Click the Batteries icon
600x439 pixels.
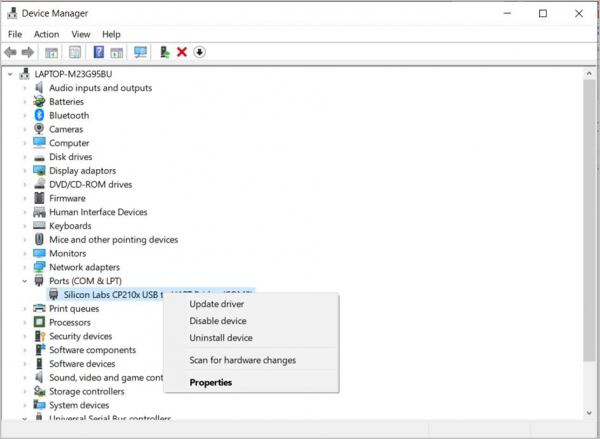click(x=39, y=101)
